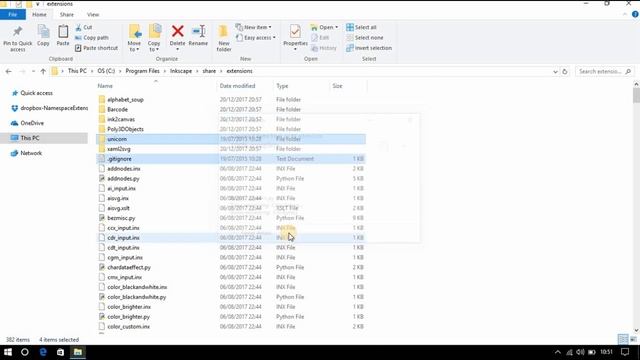Create a New folder
The width and height of the screenshot is (640, 360).
[224, 38]
